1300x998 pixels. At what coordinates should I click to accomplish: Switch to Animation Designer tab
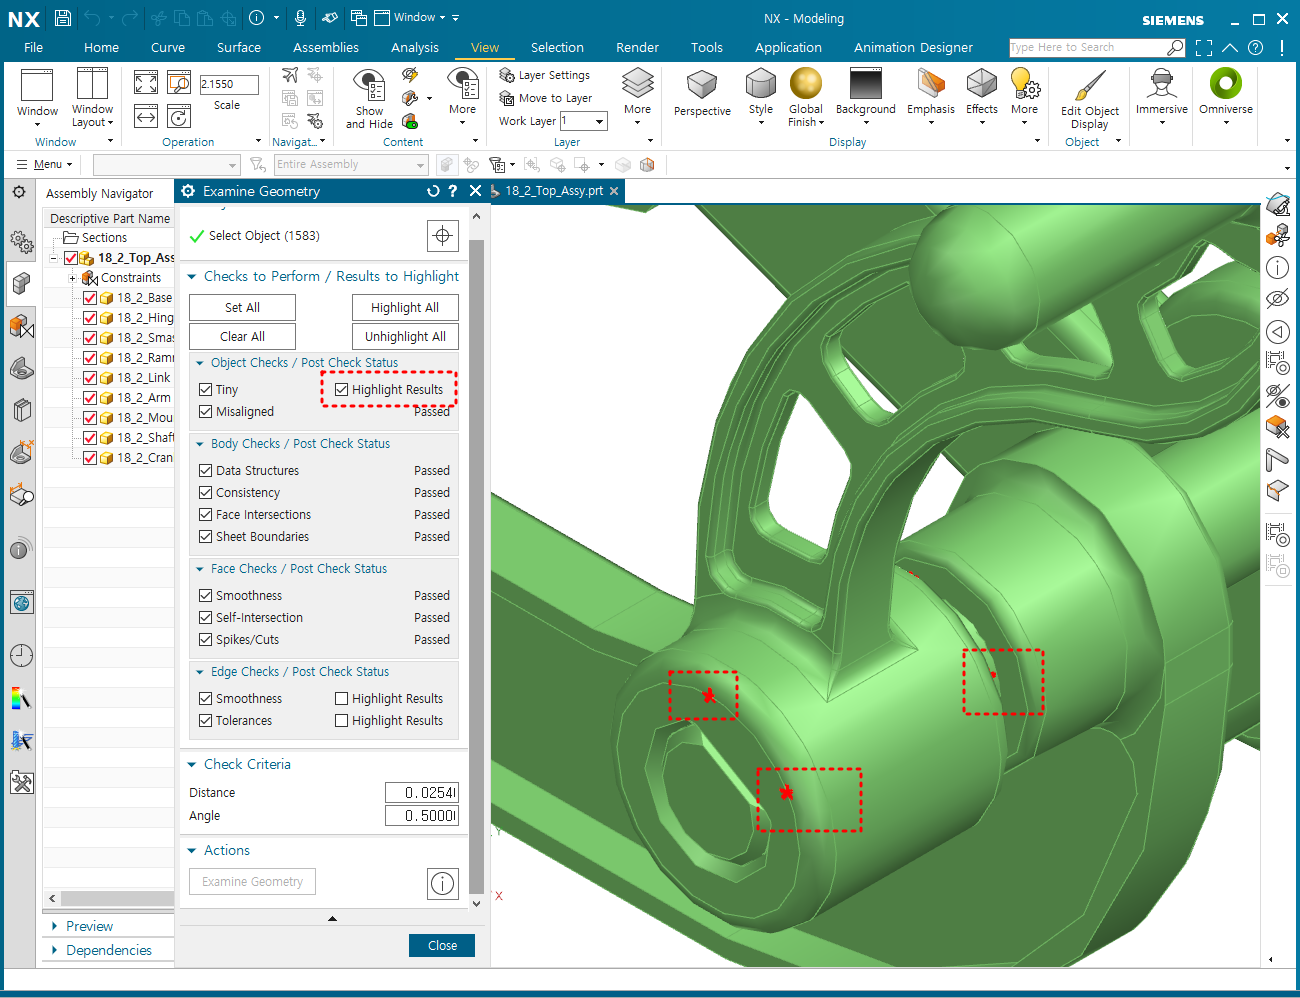click(913, 47)
